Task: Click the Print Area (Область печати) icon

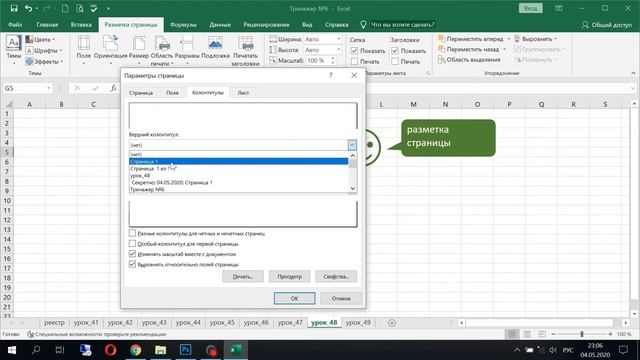Action: click(162, 51)
